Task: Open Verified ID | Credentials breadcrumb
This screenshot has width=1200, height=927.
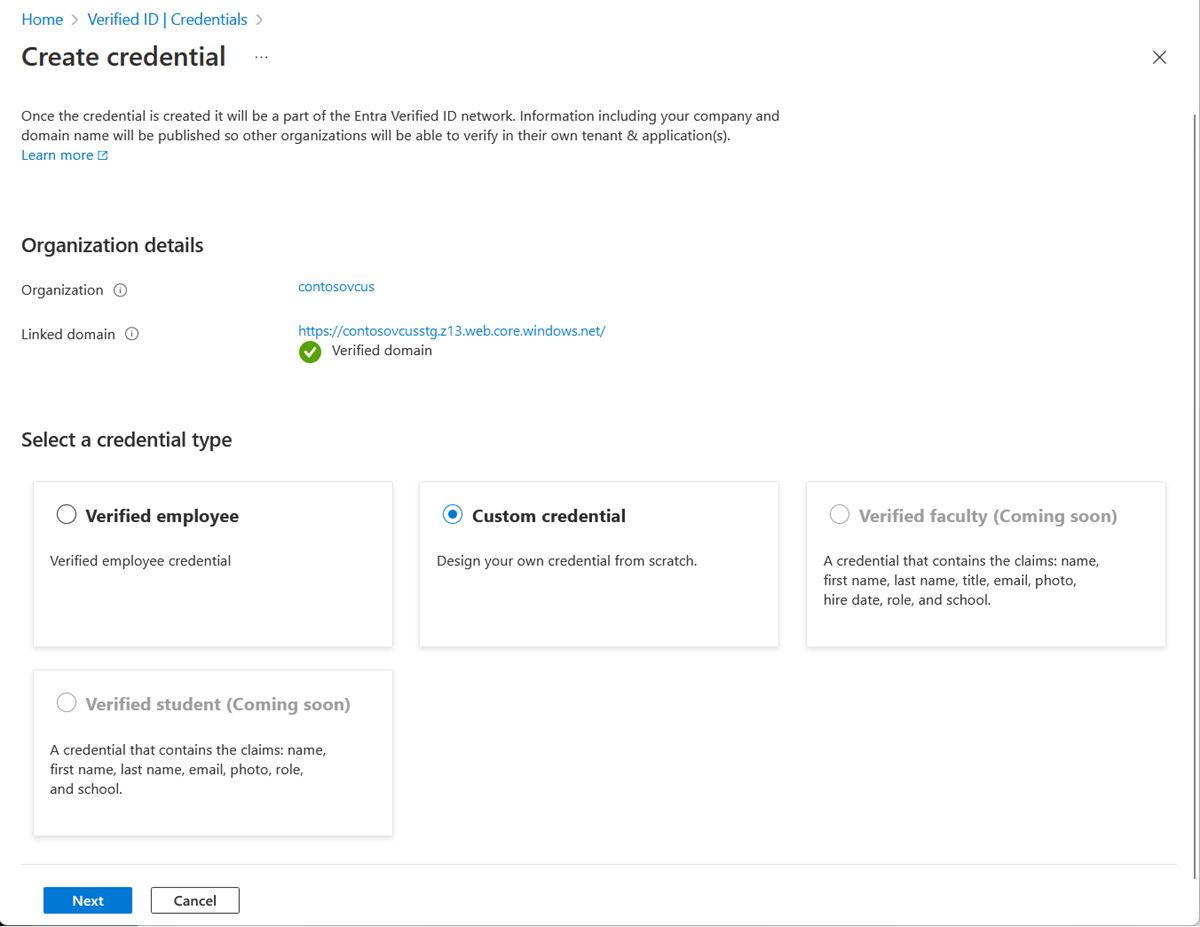Action: point(167,19)
